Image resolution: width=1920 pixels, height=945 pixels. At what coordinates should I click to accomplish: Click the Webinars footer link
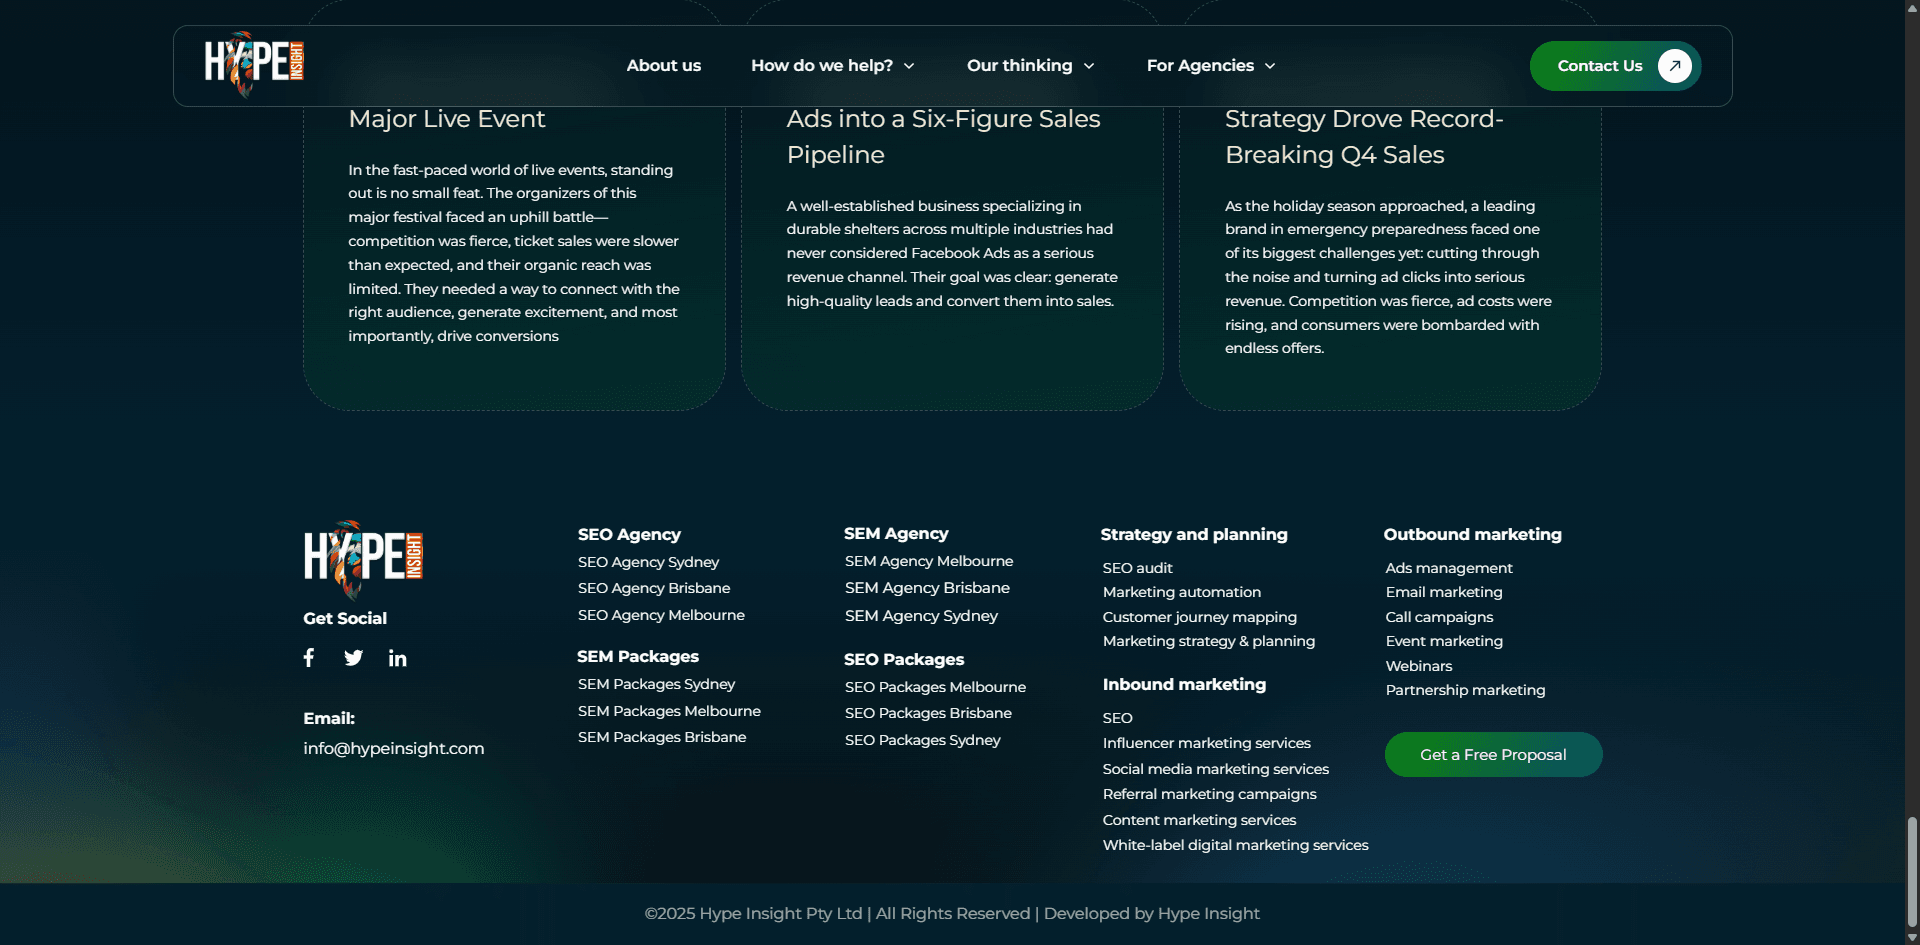[x=1418, y=666]
